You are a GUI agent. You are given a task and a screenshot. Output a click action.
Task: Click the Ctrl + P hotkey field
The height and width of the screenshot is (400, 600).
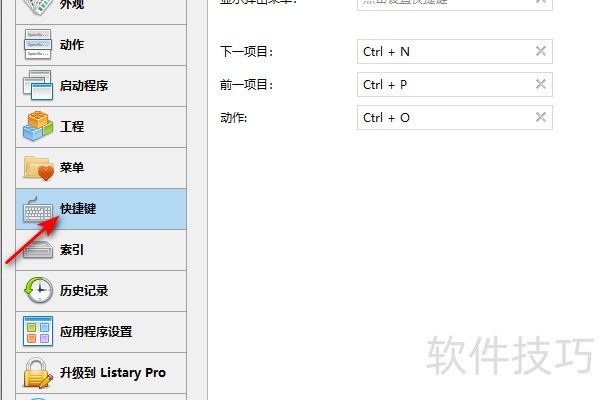[455, 84]
